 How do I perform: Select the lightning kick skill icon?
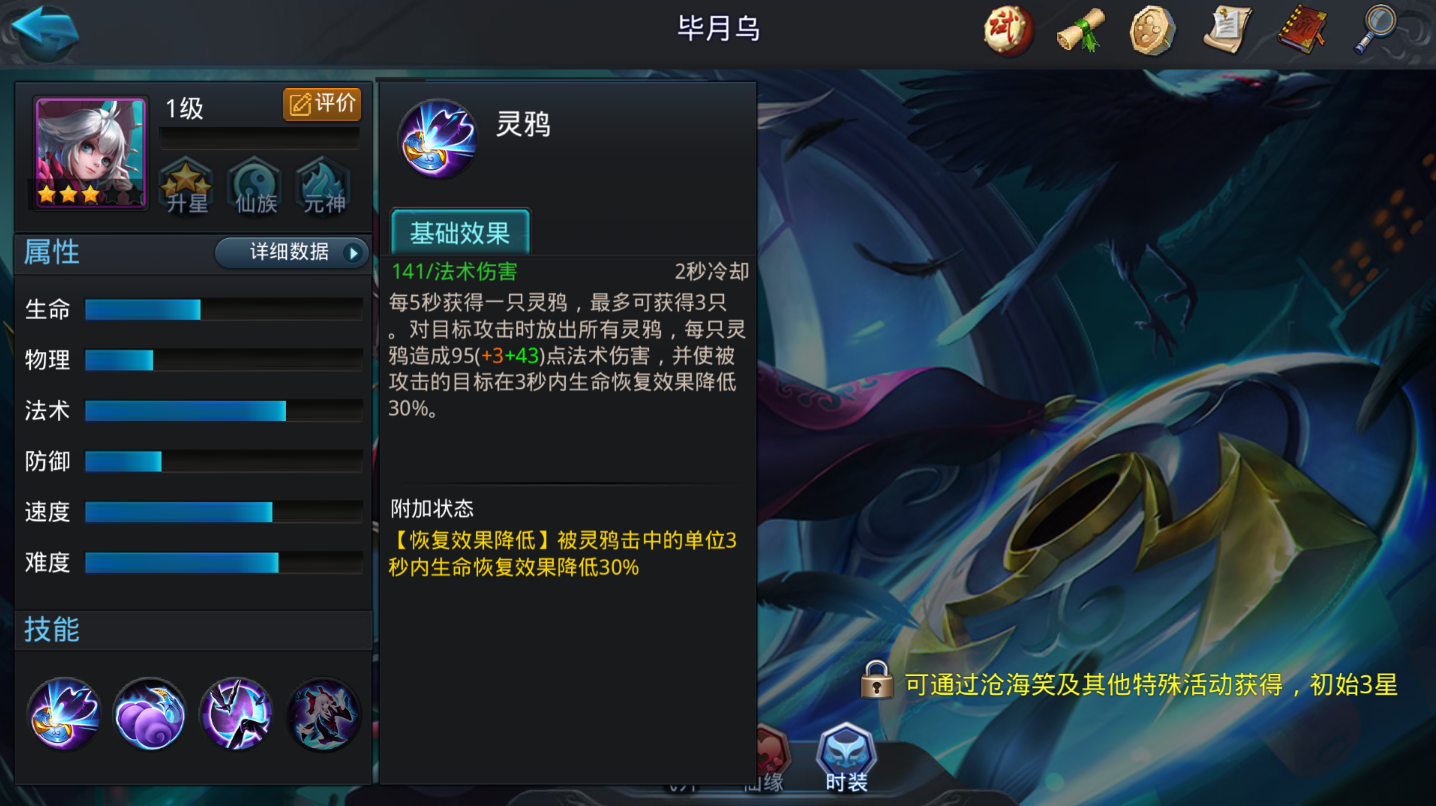(x=237, y=714)
